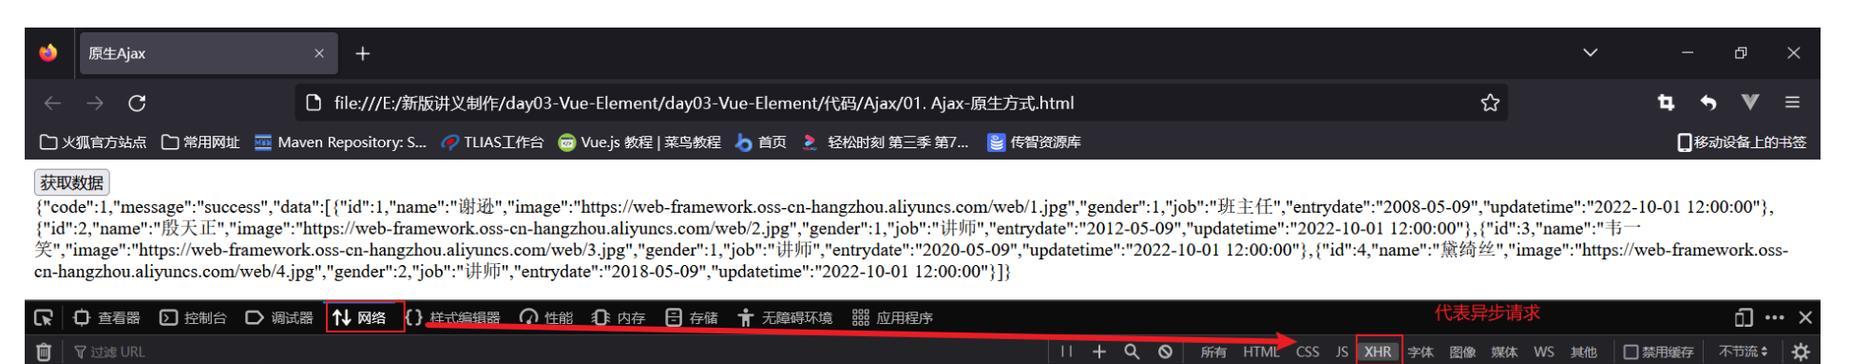The height and width of the screenshot is (364, 1850).
Task: Click the screenshot crop toolbar icon
Action: [x=1666, y=103]
